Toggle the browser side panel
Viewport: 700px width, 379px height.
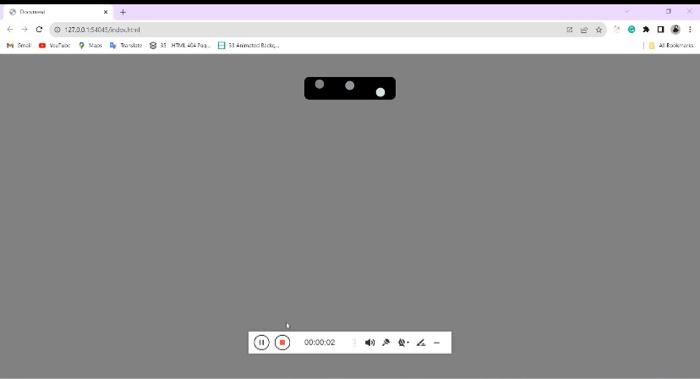(x=661, y=29)
